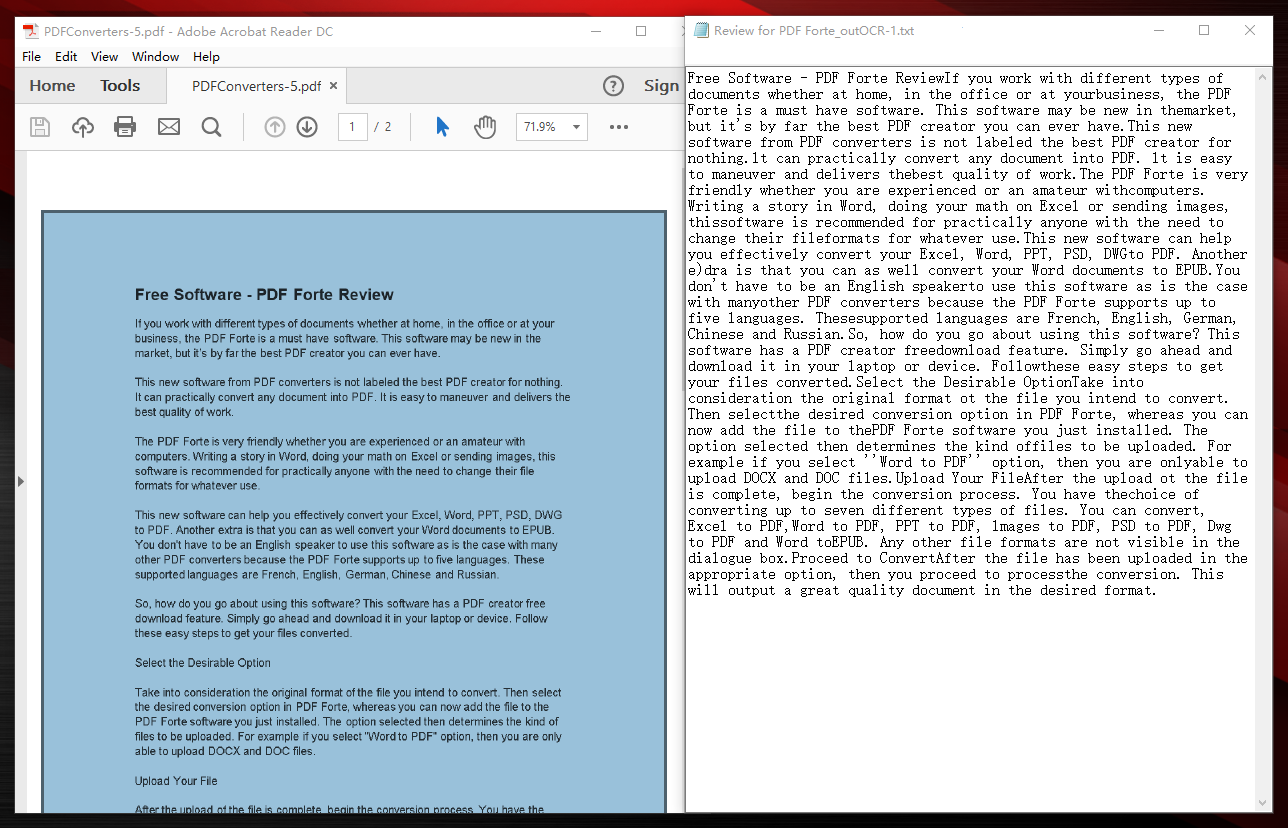Screen dimensions: 1288x828
Task: Click the Acrobat PDF icon in title bar
Action: pyautogui.click(x=31, y=31)
